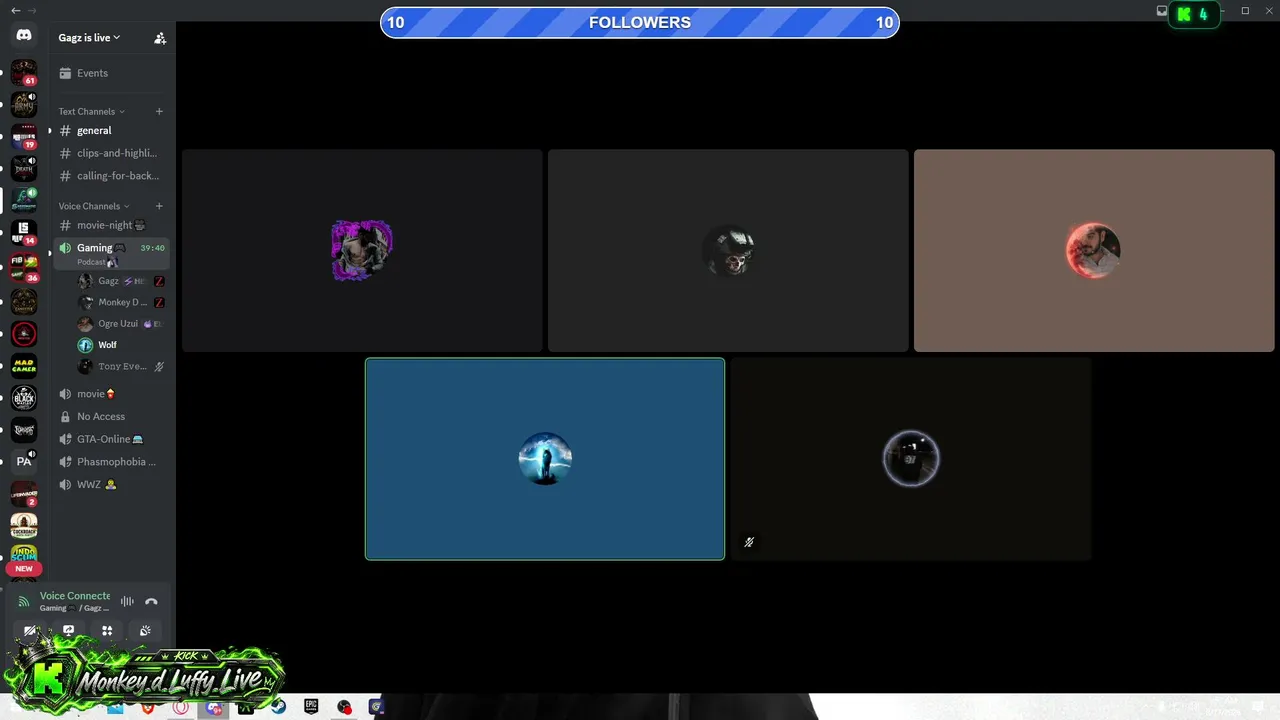Screen dimensions: 1280x720
Task: Open the server icon with 61 badge
Action: click(x=24, y=73)
